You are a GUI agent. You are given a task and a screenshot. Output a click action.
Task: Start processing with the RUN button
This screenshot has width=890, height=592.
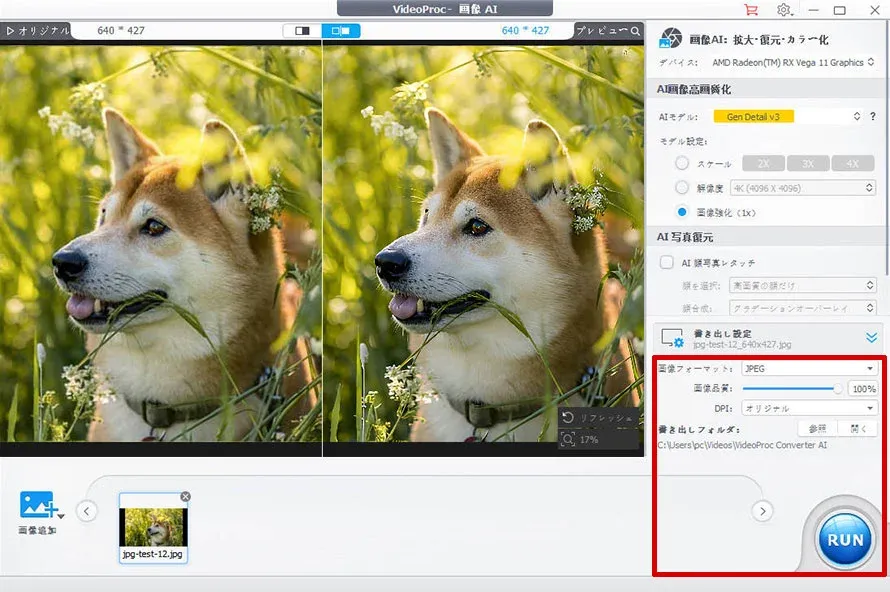pos(845,539)
